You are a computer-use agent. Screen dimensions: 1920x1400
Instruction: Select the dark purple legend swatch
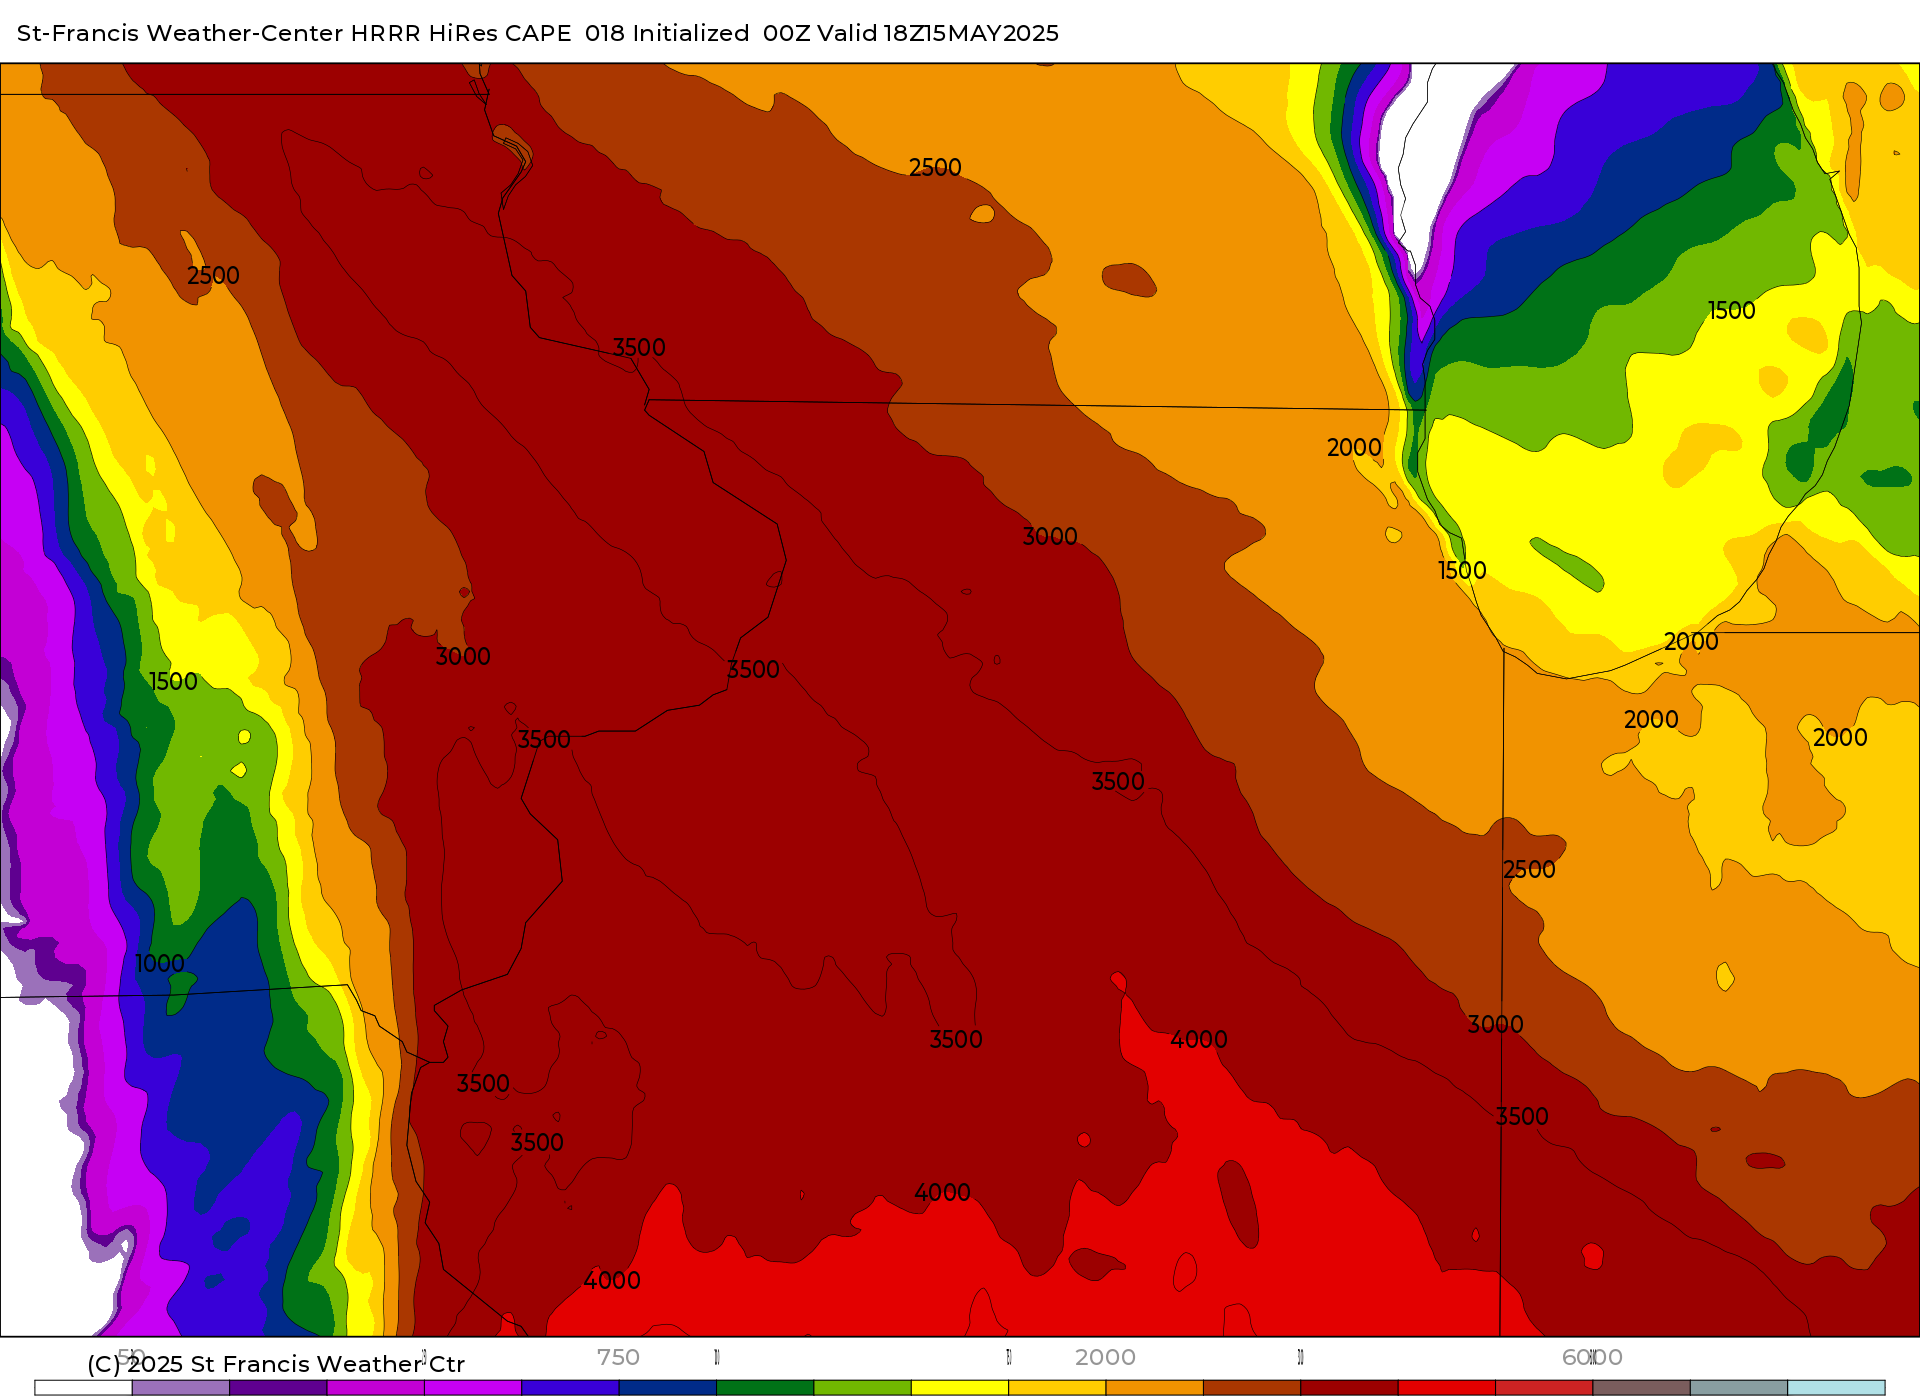coord(278,1388)
